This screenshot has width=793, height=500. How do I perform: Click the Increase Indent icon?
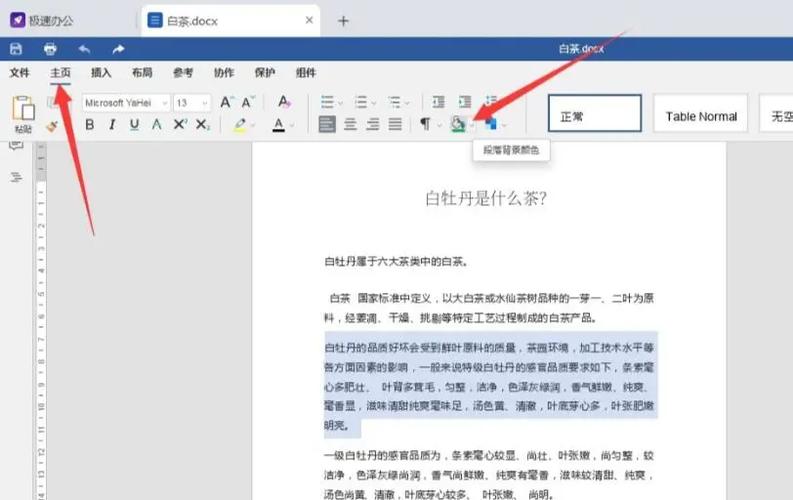click(x=465, y=102)
